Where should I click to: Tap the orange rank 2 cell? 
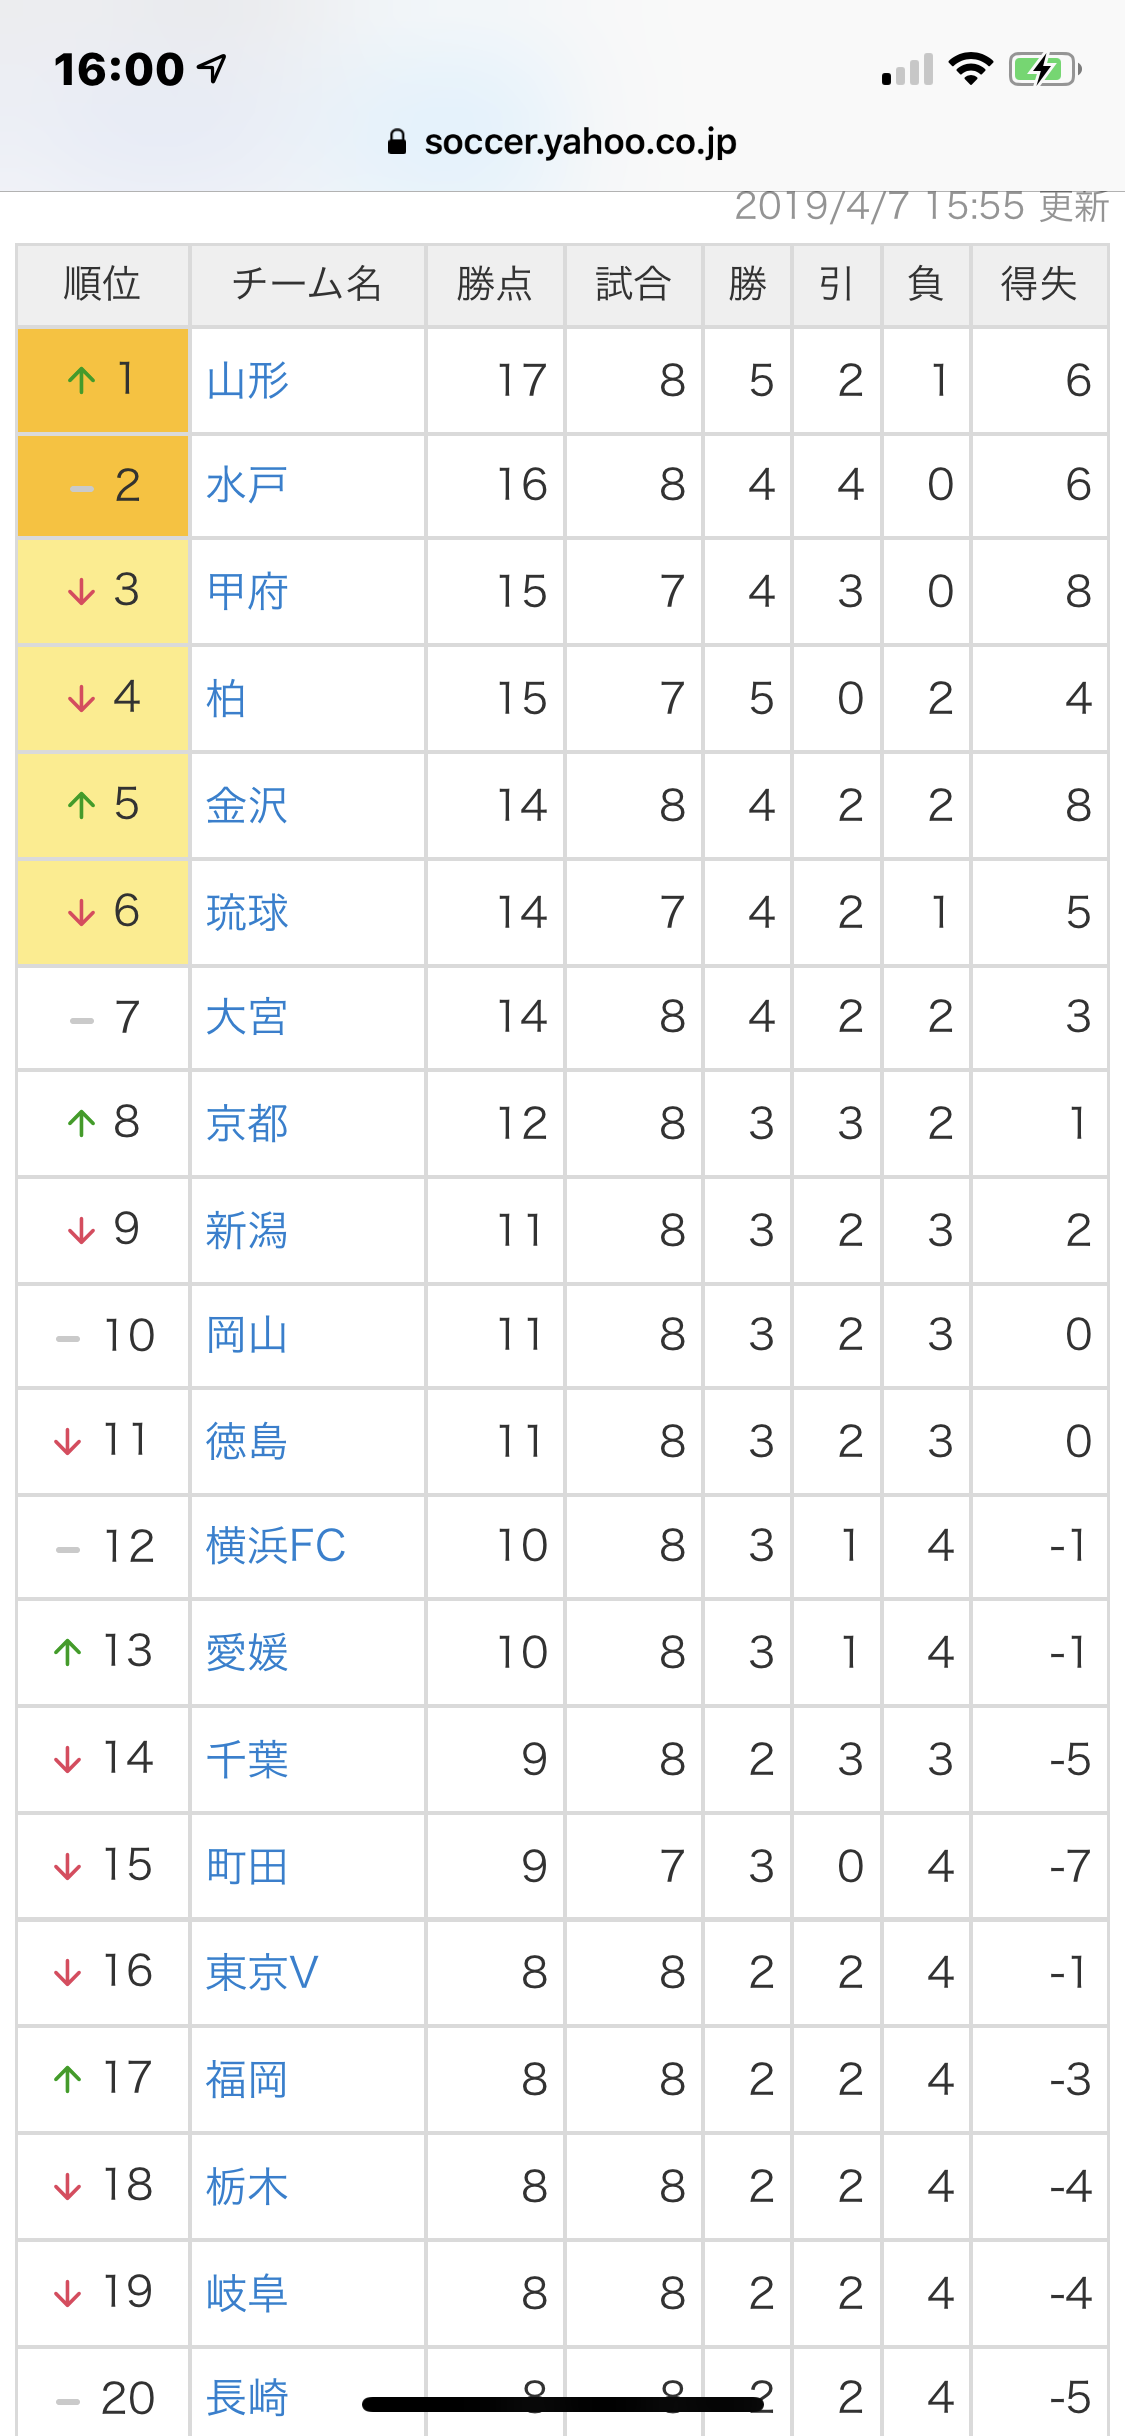click(103, 486)
